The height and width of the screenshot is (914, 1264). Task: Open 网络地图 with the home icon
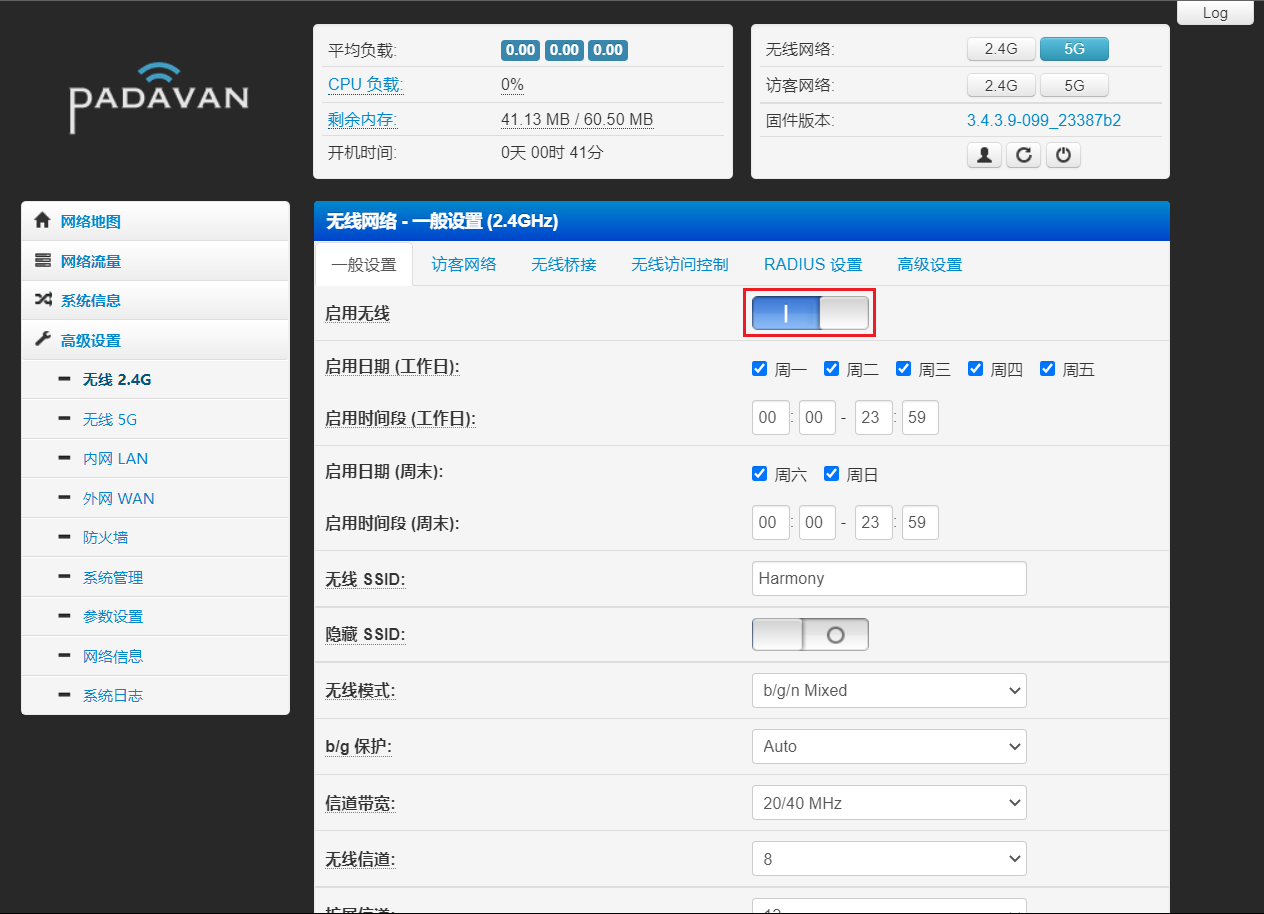(x=90, y=221)
